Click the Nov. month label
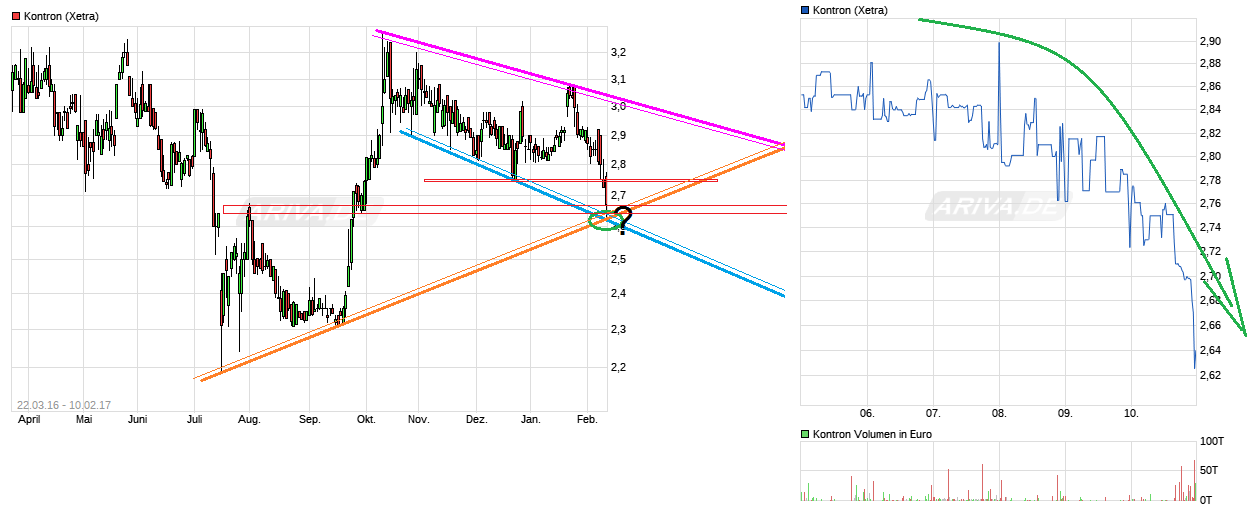This screenshot has width=1254, height=516. pyautogui.click(x=418, y=420)
